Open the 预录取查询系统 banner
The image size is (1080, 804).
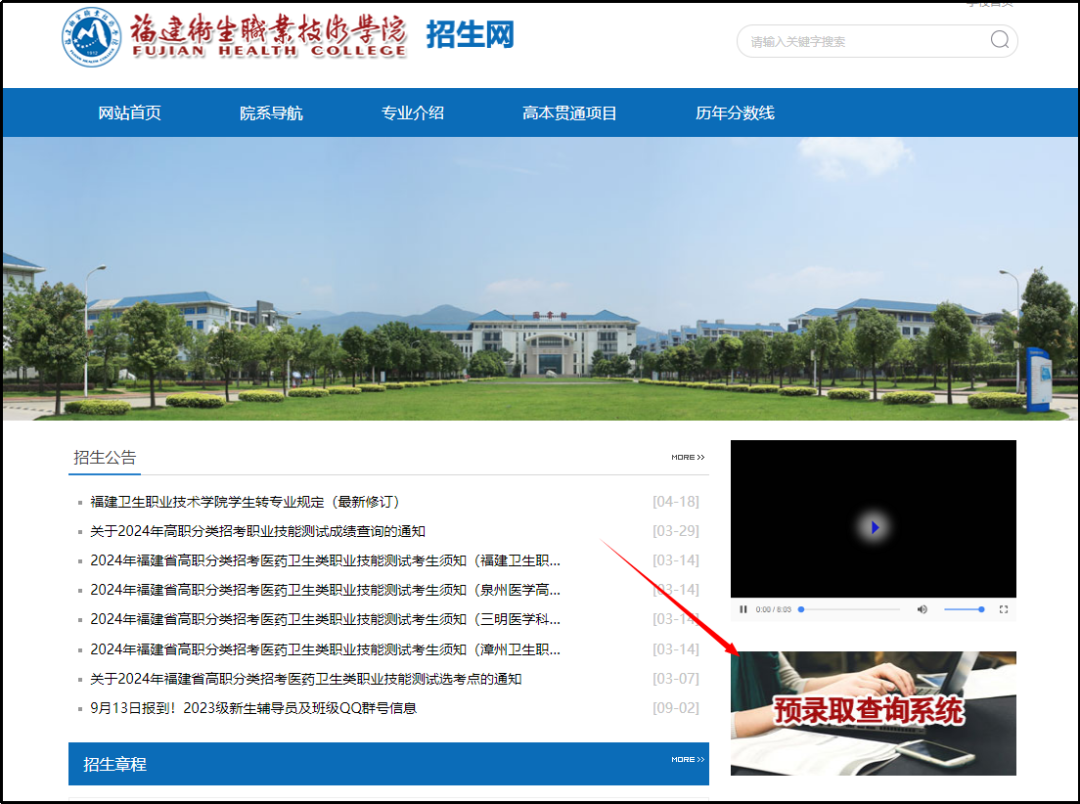point(873,713)
